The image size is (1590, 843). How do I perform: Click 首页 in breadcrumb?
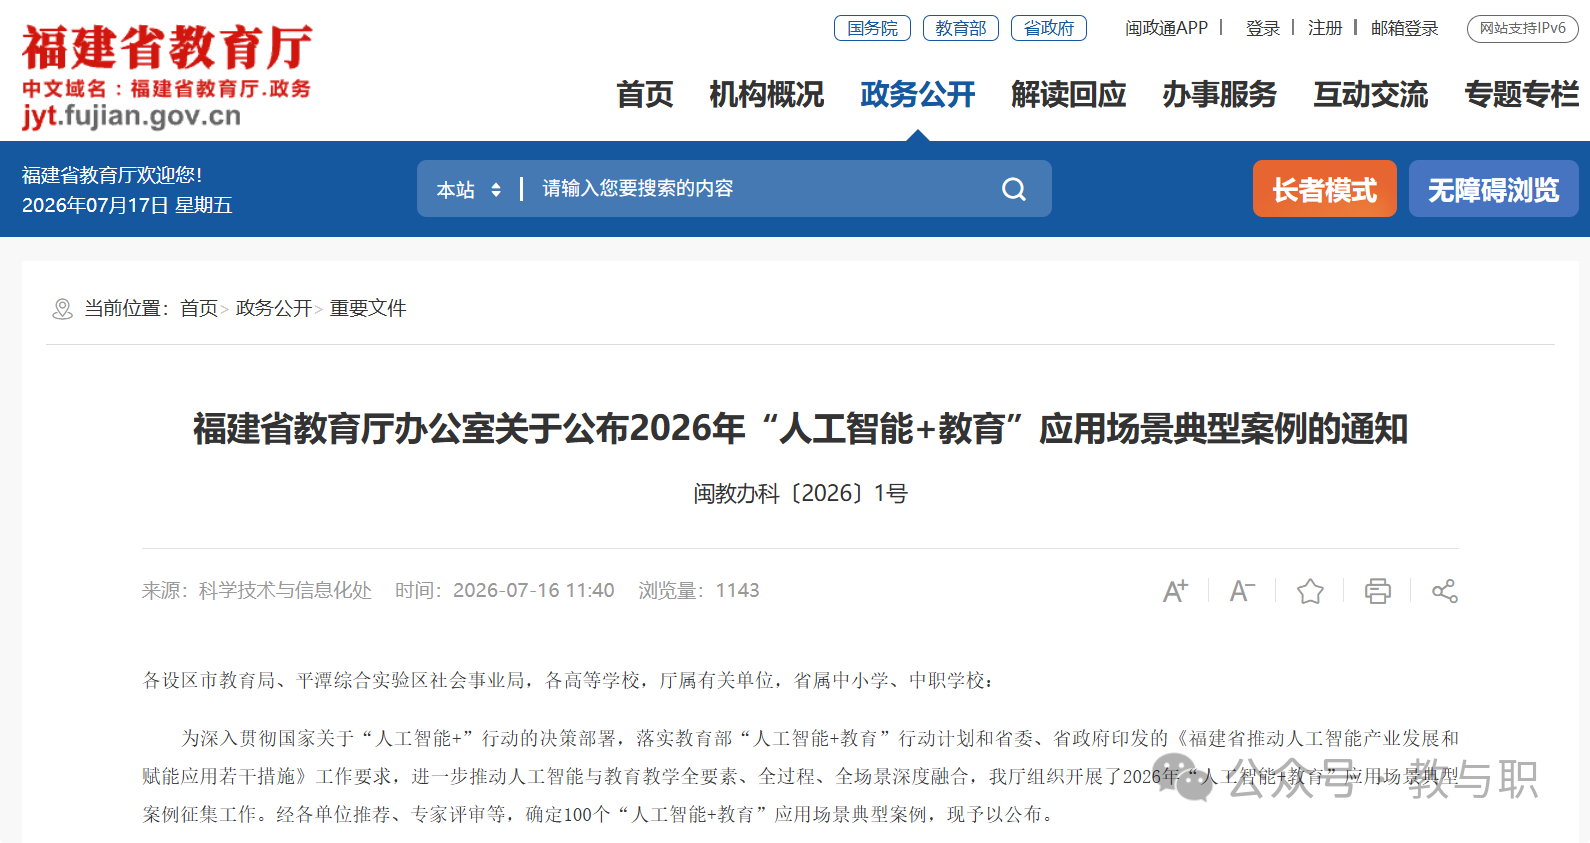(199, 309)
